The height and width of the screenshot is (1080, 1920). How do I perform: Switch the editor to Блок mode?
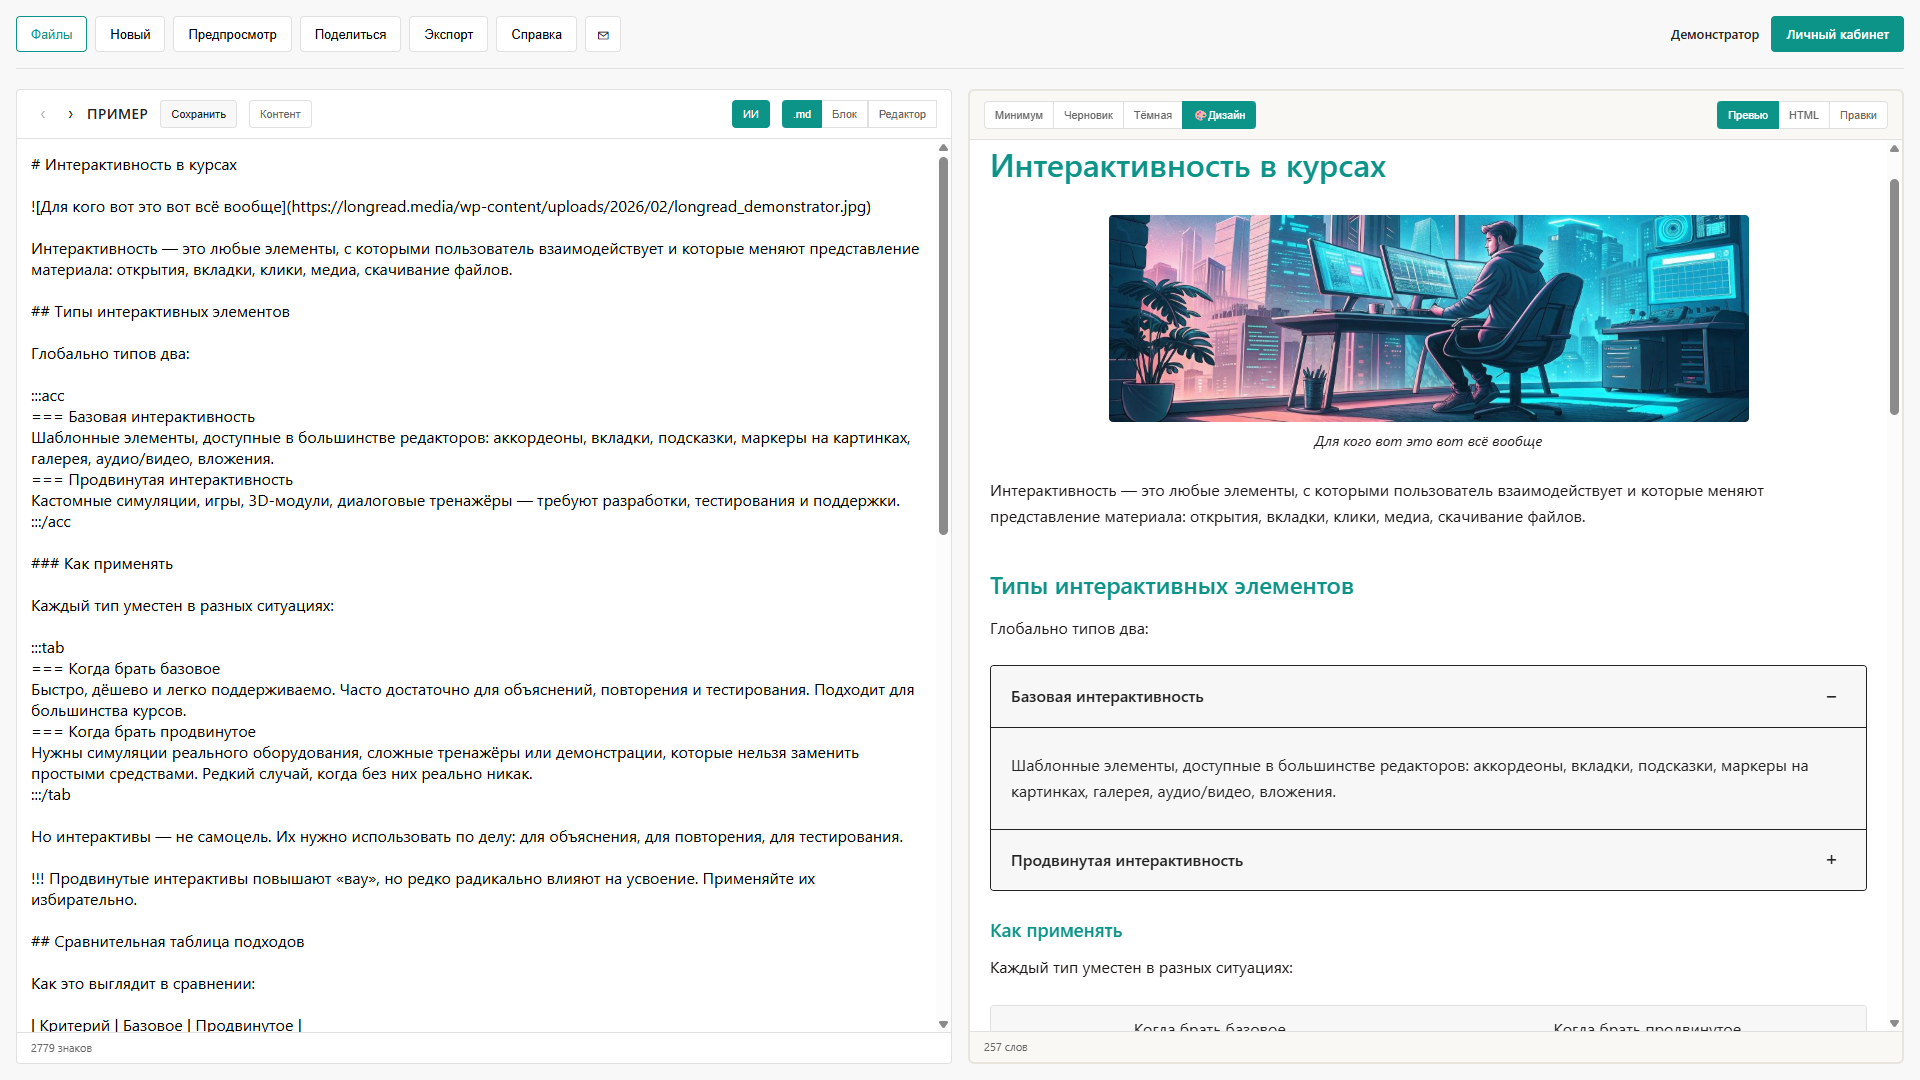pos(844,114)
